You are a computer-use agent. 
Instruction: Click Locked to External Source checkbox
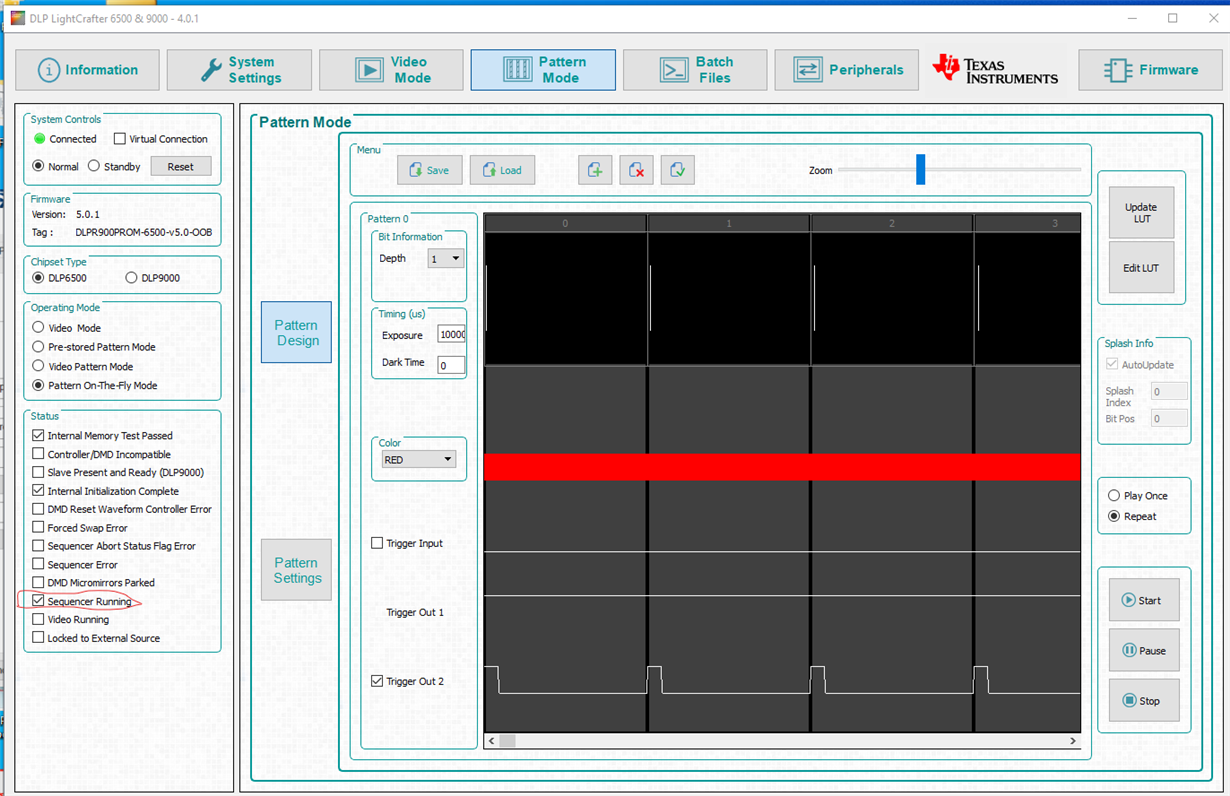38,637
